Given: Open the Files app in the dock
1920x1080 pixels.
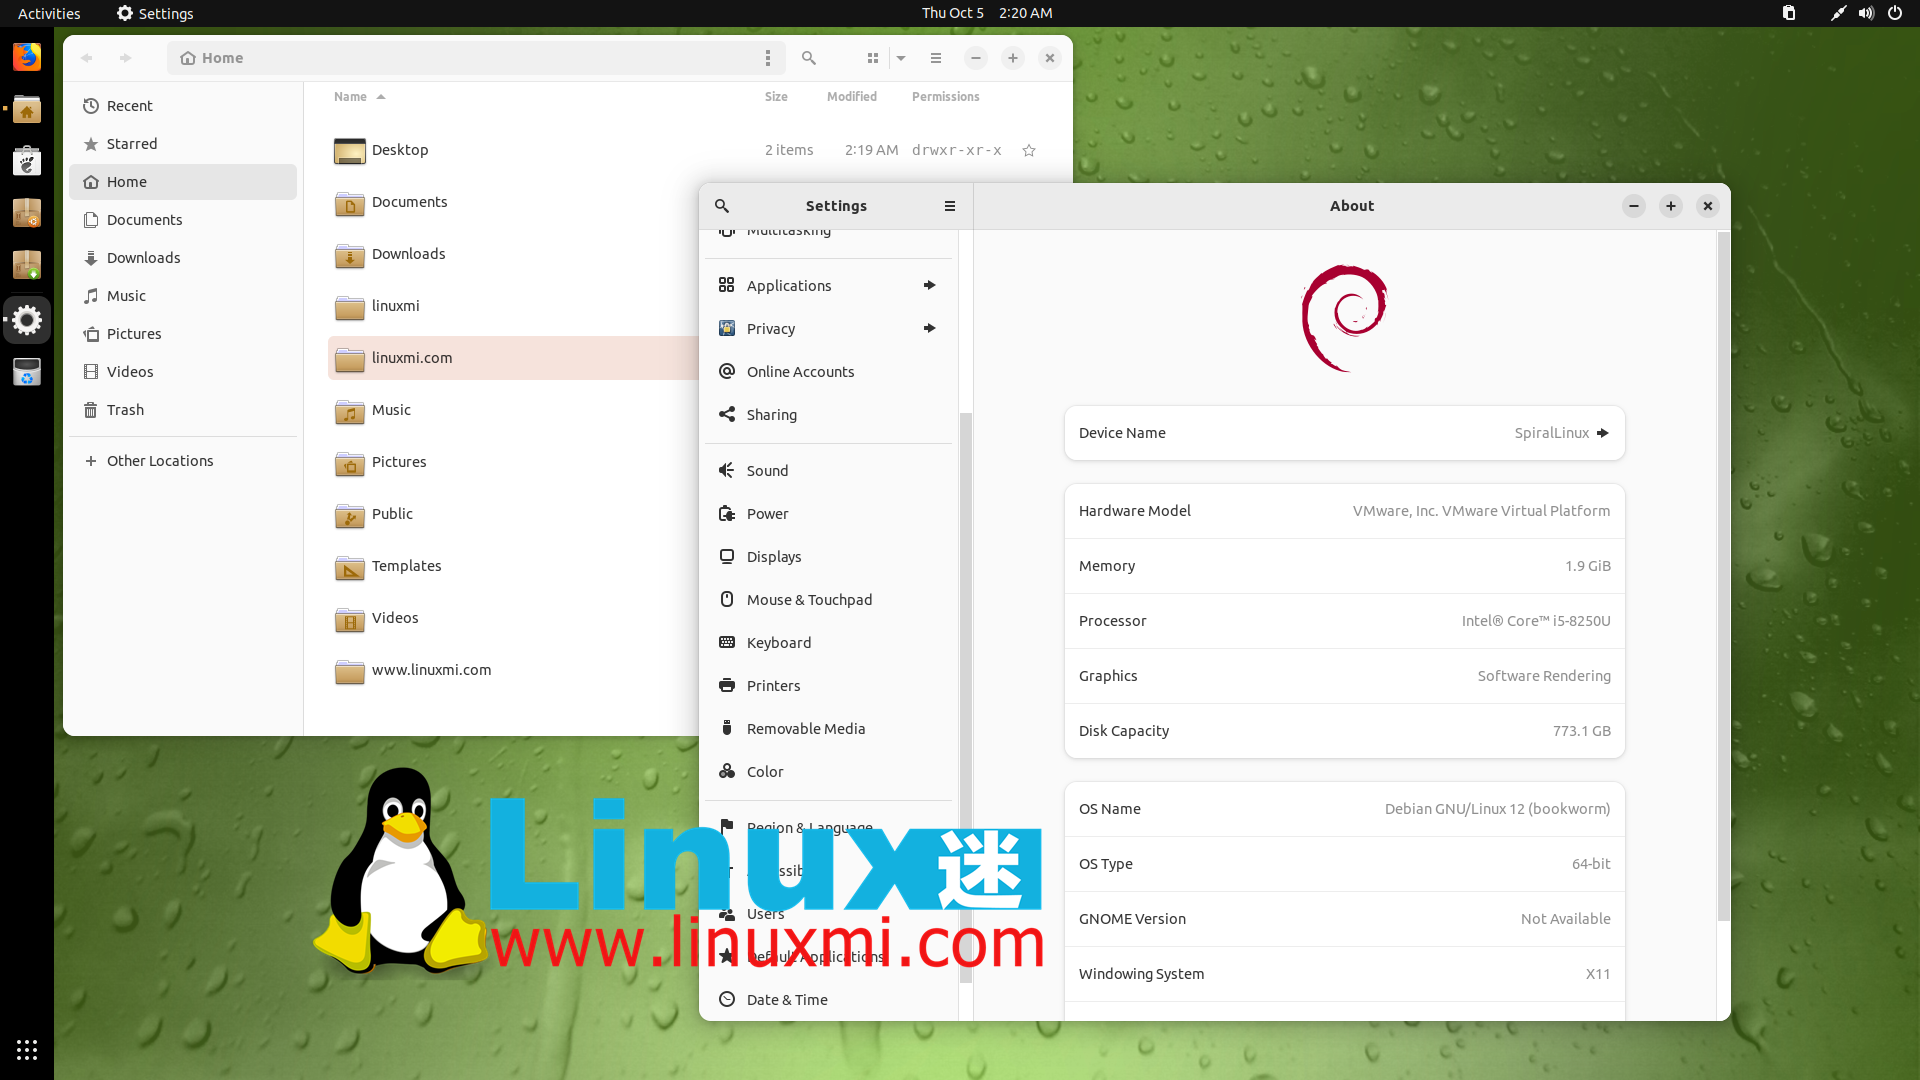Looking at the screenshot, I should (27, 109).
